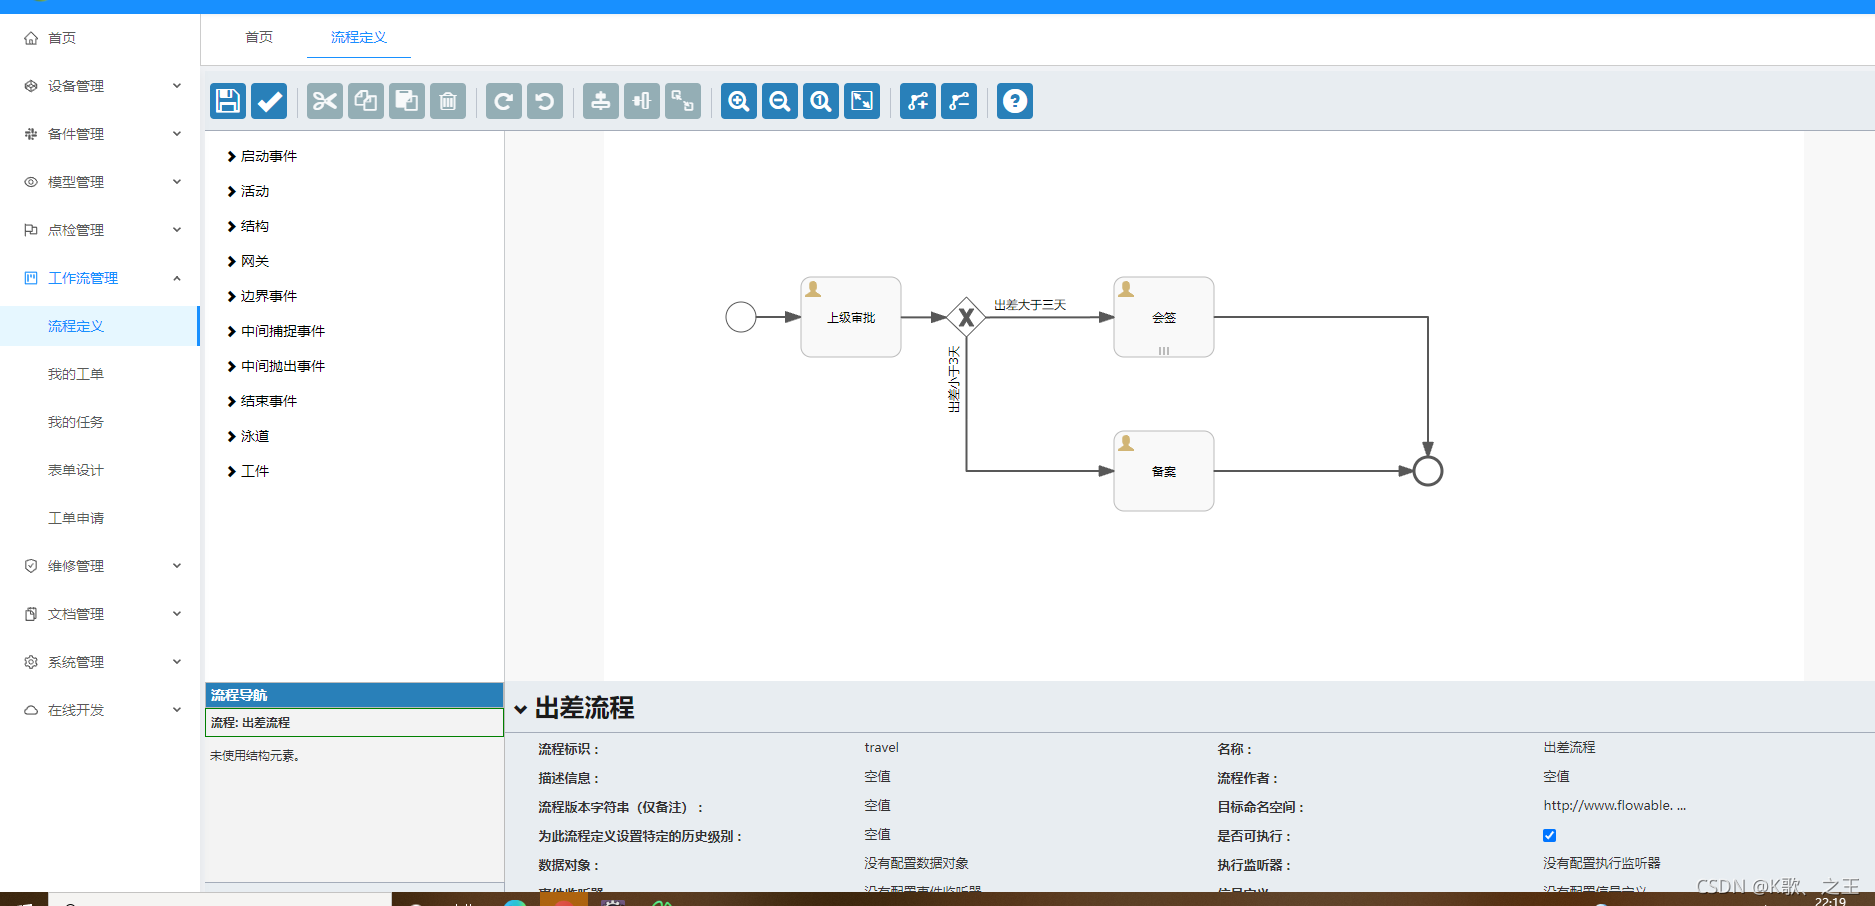Open 首页 in the sidebar
1875x906 pixels.
pos(100,38)
